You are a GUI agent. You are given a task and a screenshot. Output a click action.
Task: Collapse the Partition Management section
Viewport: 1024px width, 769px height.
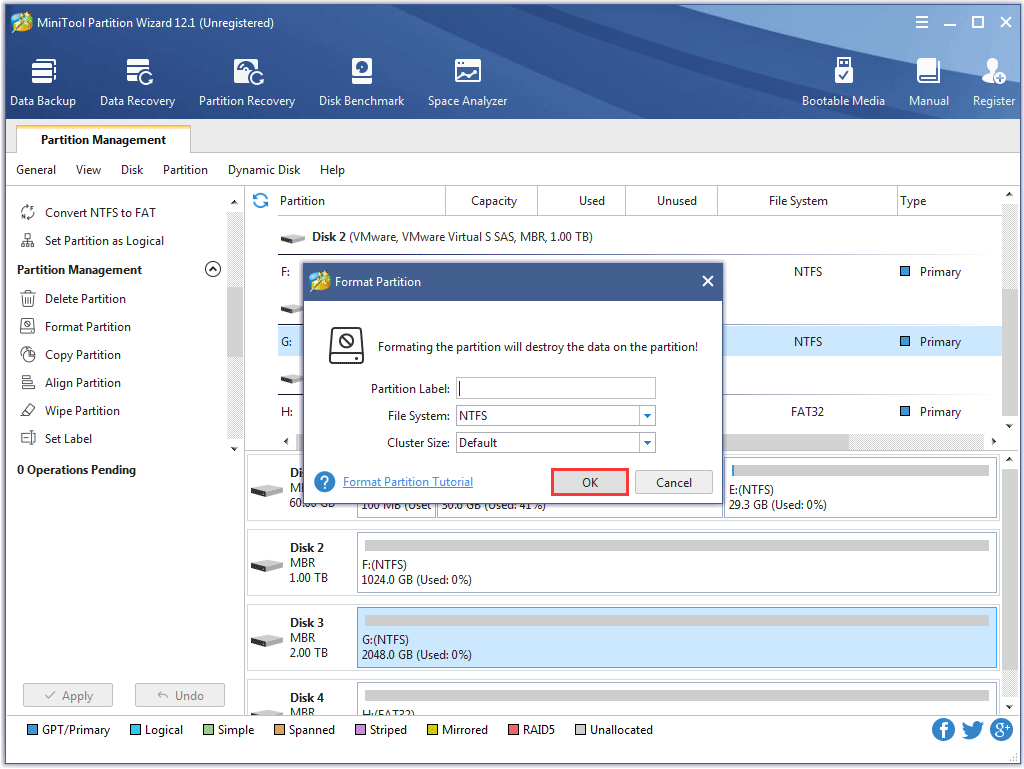click(213, 270)
